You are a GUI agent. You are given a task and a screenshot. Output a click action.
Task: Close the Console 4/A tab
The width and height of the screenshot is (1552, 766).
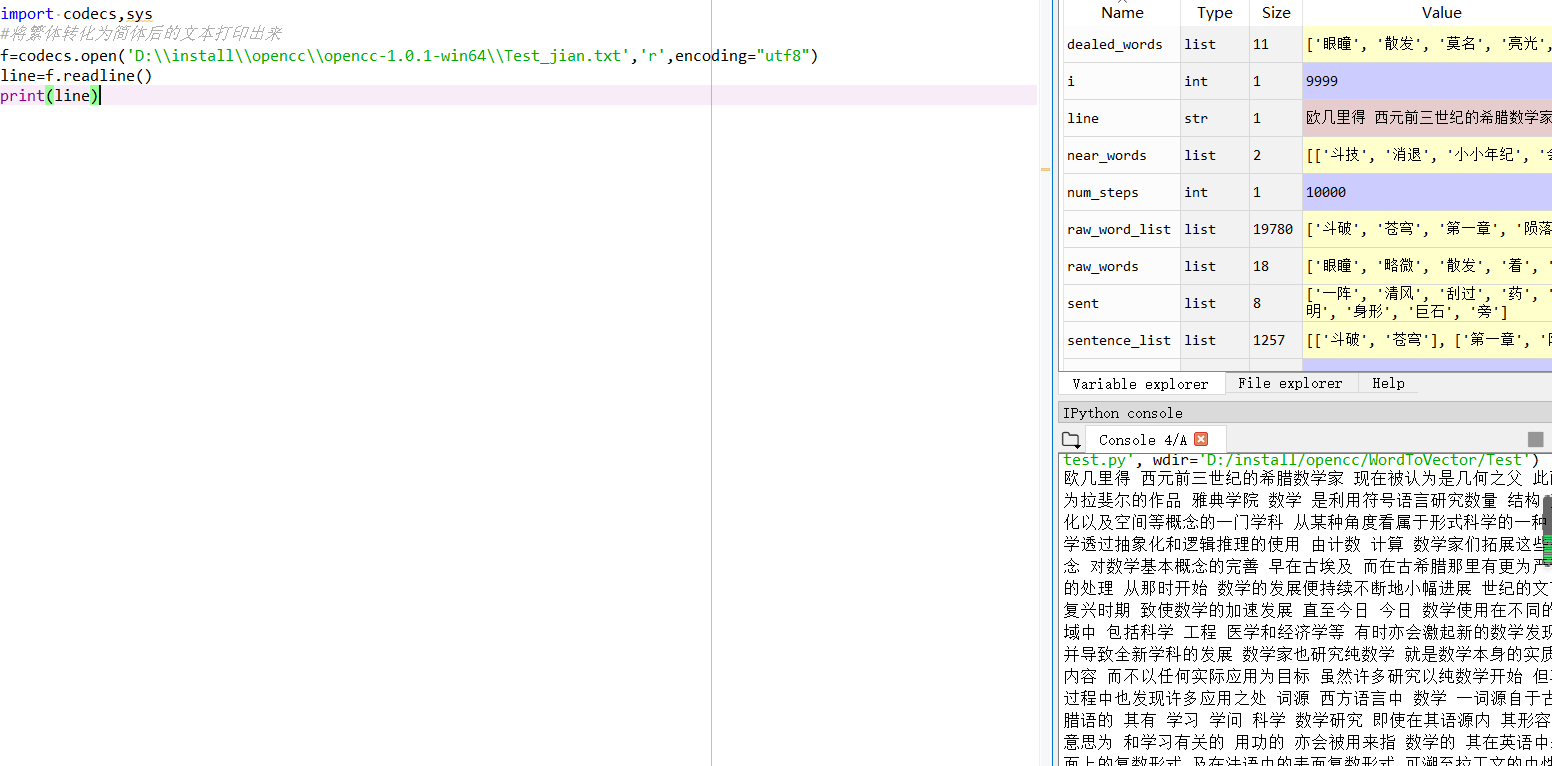tap(1201, 439)
